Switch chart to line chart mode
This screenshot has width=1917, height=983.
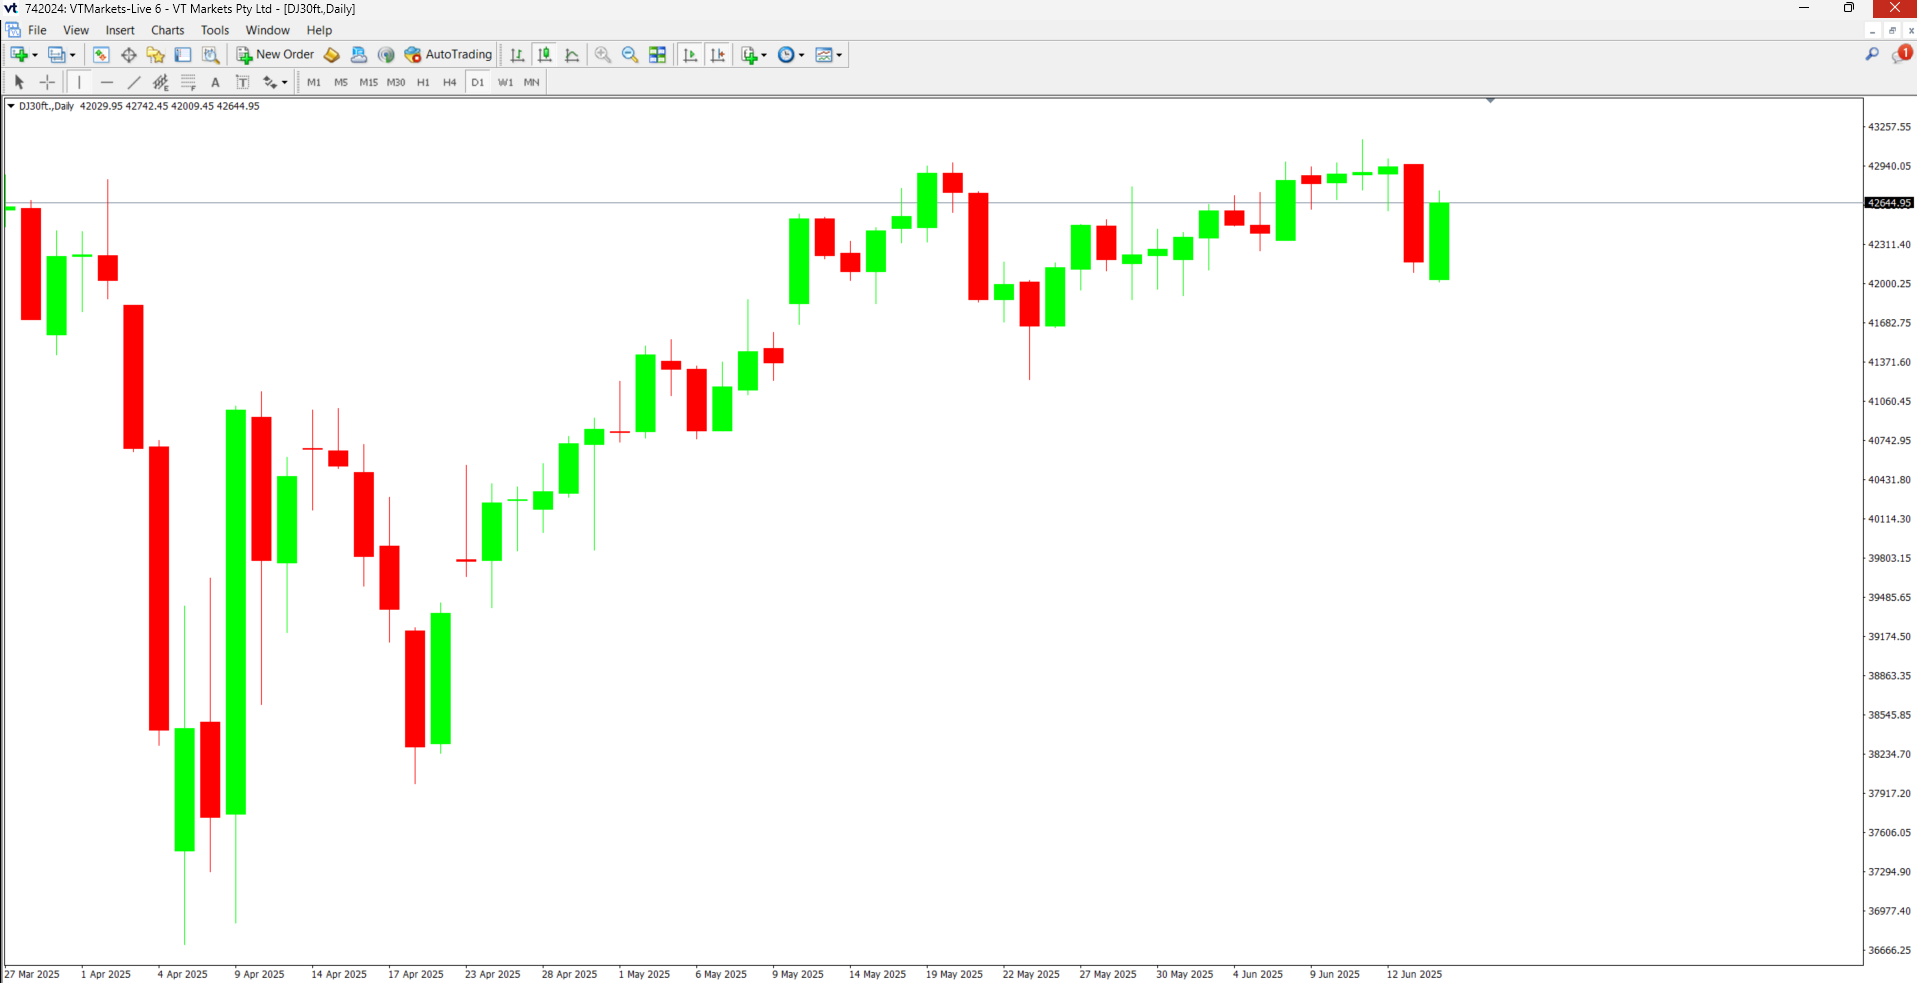point(572,55)
